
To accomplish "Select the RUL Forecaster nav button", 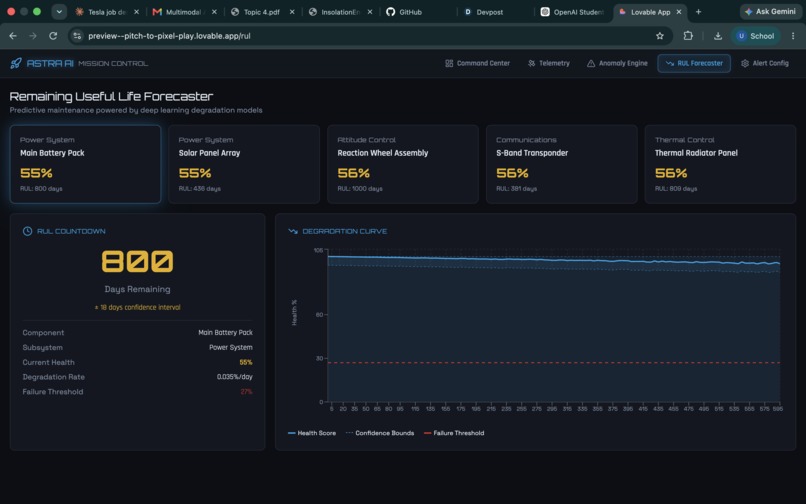I will [693, 63].
